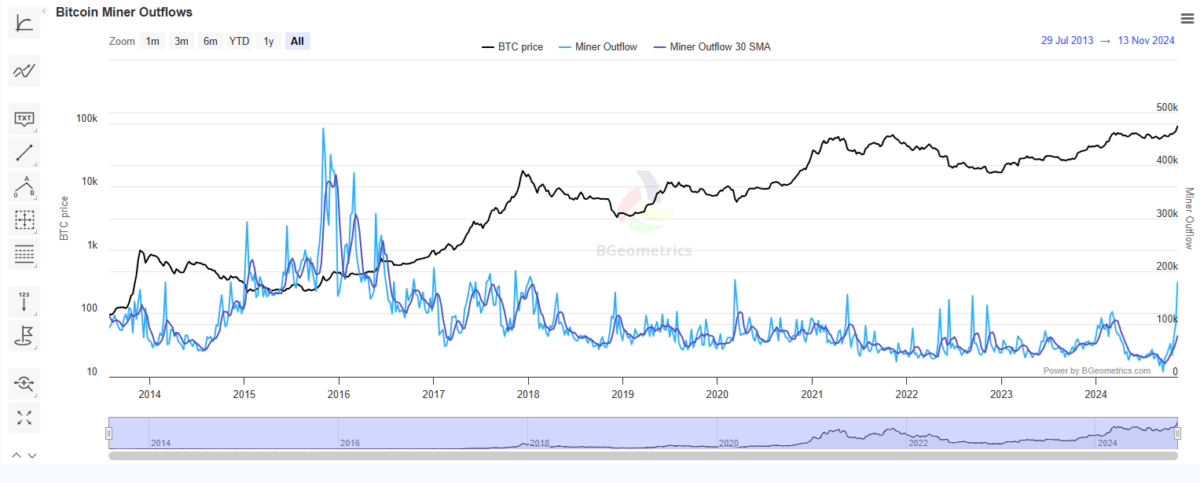This screenshot has height=483, width=1200.
Task: Edit the start date 29 Jul 2013
Action: (1068, 41)
